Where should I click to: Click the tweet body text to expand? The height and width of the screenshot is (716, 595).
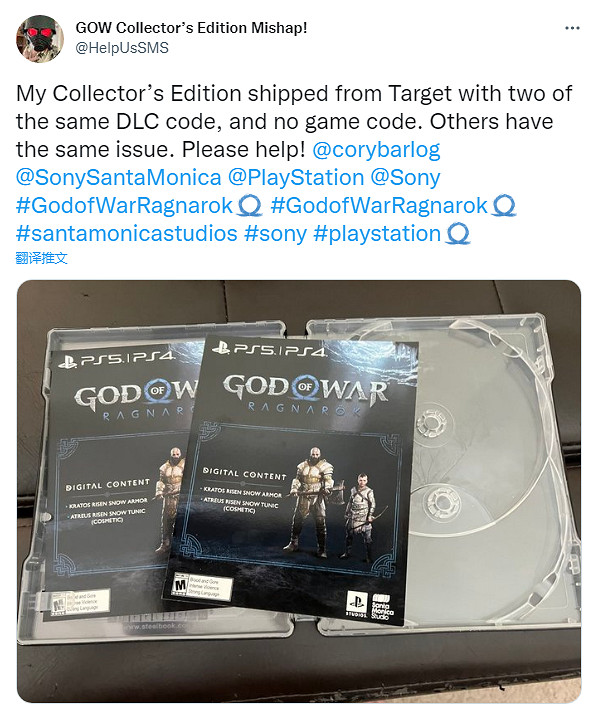point(292,121)
